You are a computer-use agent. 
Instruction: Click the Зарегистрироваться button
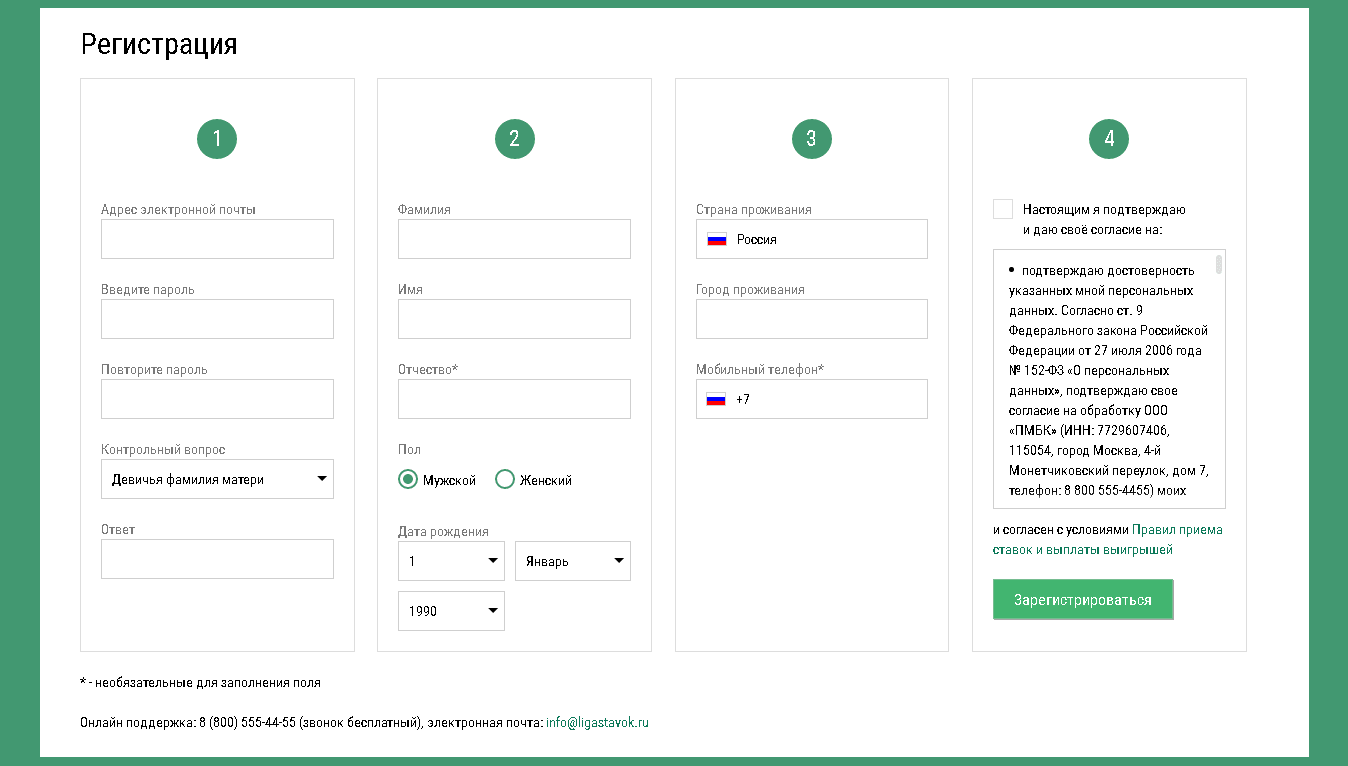[1083, 600]
